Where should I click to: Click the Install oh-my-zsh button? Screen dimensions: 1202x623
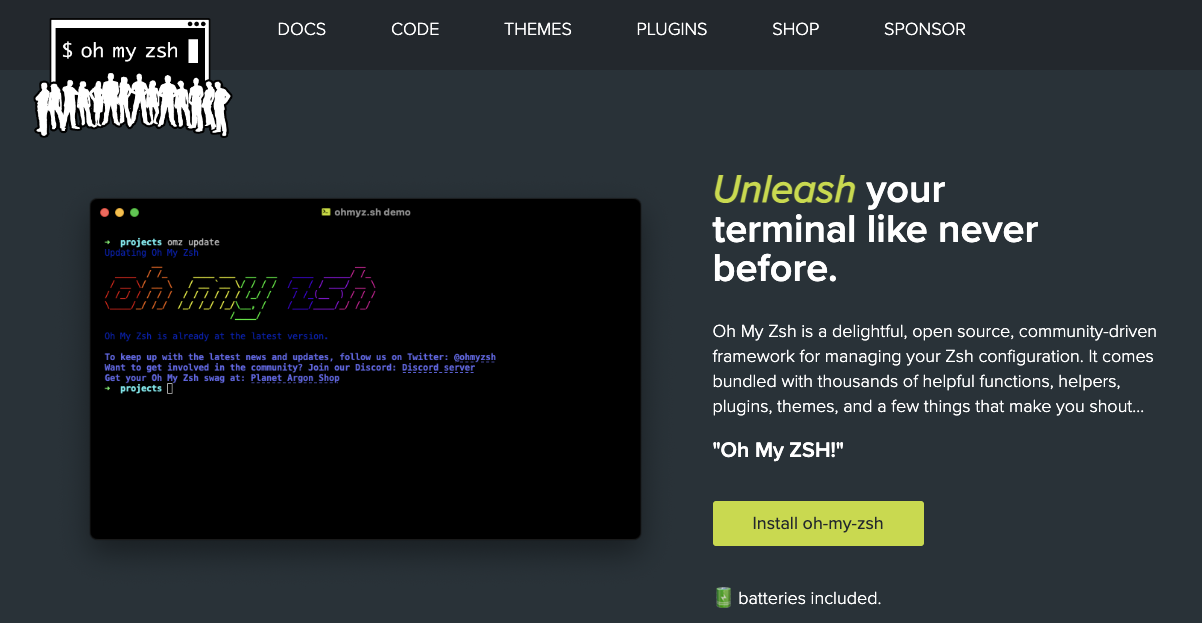pyautogui.click(x=818, y=523)
